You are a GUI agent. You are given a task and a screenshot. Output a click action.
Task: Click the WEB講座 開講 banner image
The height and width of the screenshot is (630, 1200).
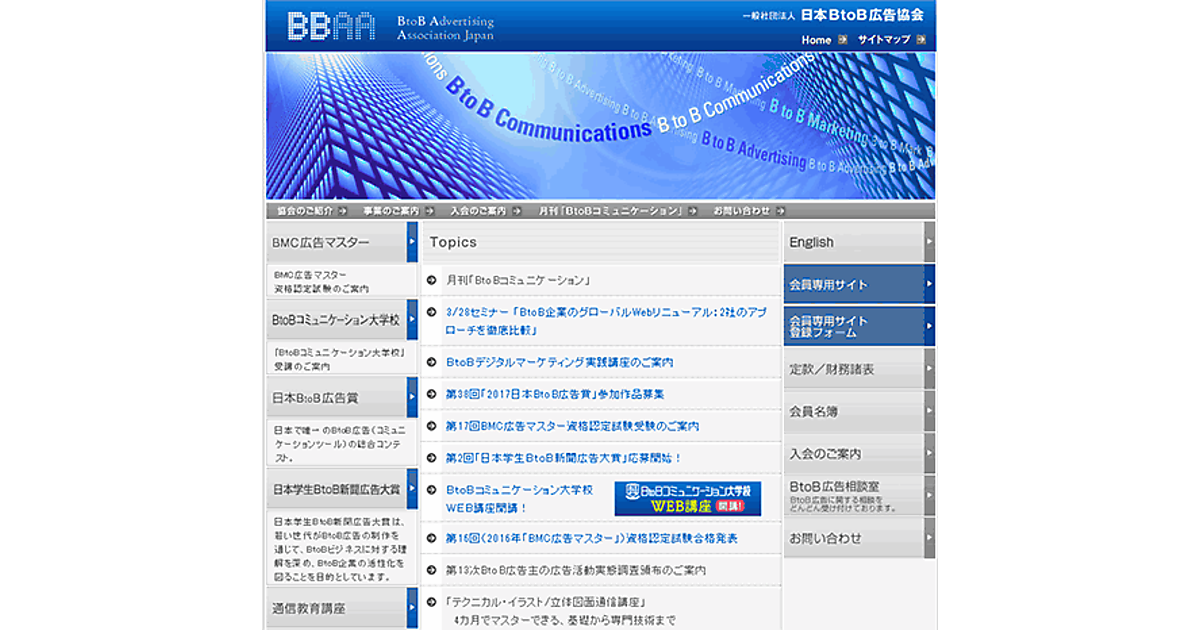(688, 499)
